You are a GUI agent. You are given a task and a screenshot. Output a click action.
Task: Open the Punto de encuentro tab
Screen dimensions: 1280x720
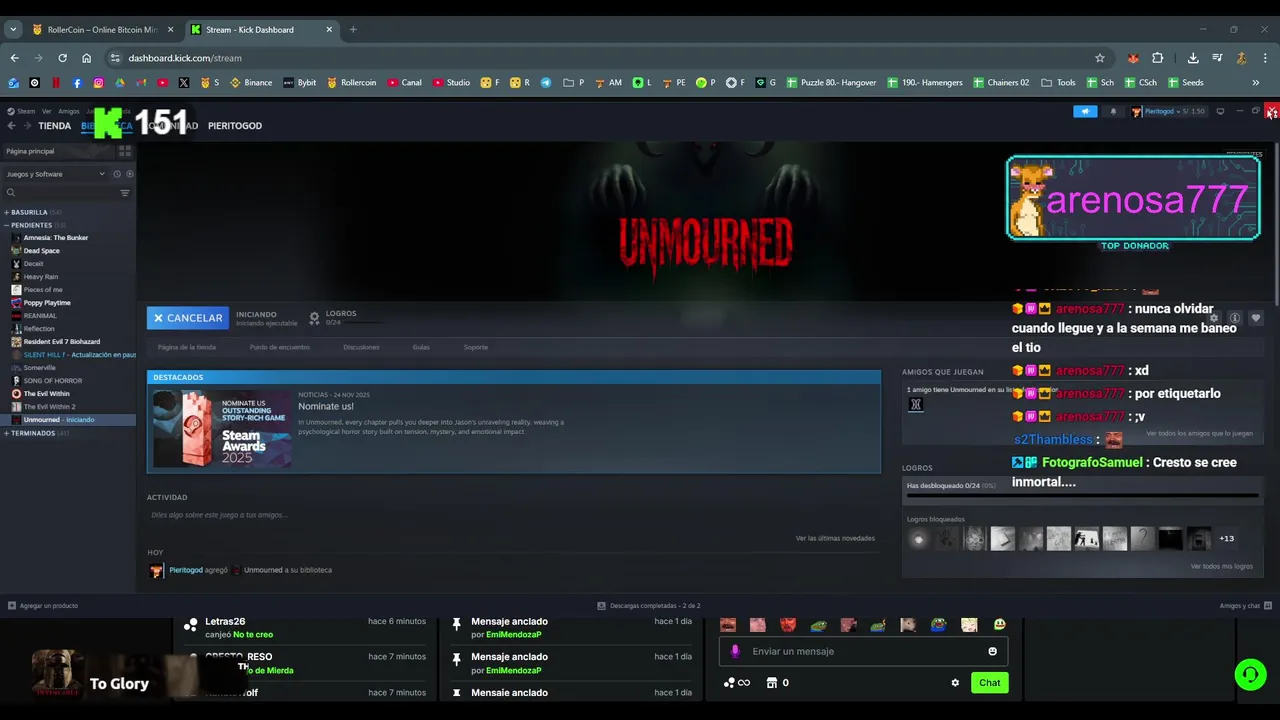pos(280,347)
